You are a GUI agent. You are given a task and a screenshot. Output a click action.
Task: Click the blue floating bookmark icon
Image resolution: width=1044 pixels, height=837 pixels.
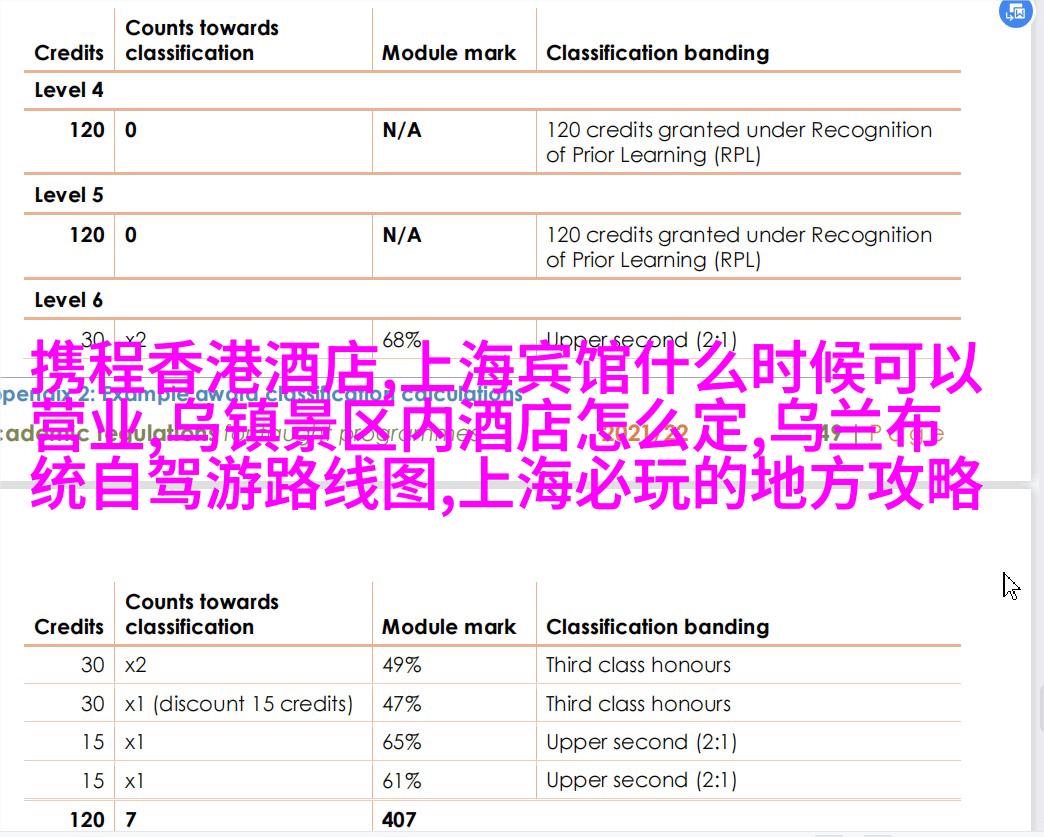[x=1015, y=13]
